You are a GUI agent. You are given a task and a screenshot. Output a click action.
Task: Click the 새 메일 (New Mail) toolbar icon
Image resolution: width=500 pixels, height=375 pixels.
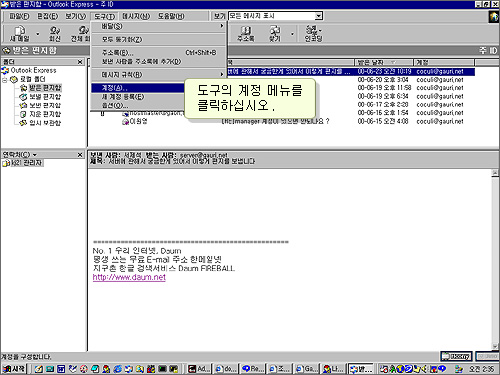(x=19, y=34)
